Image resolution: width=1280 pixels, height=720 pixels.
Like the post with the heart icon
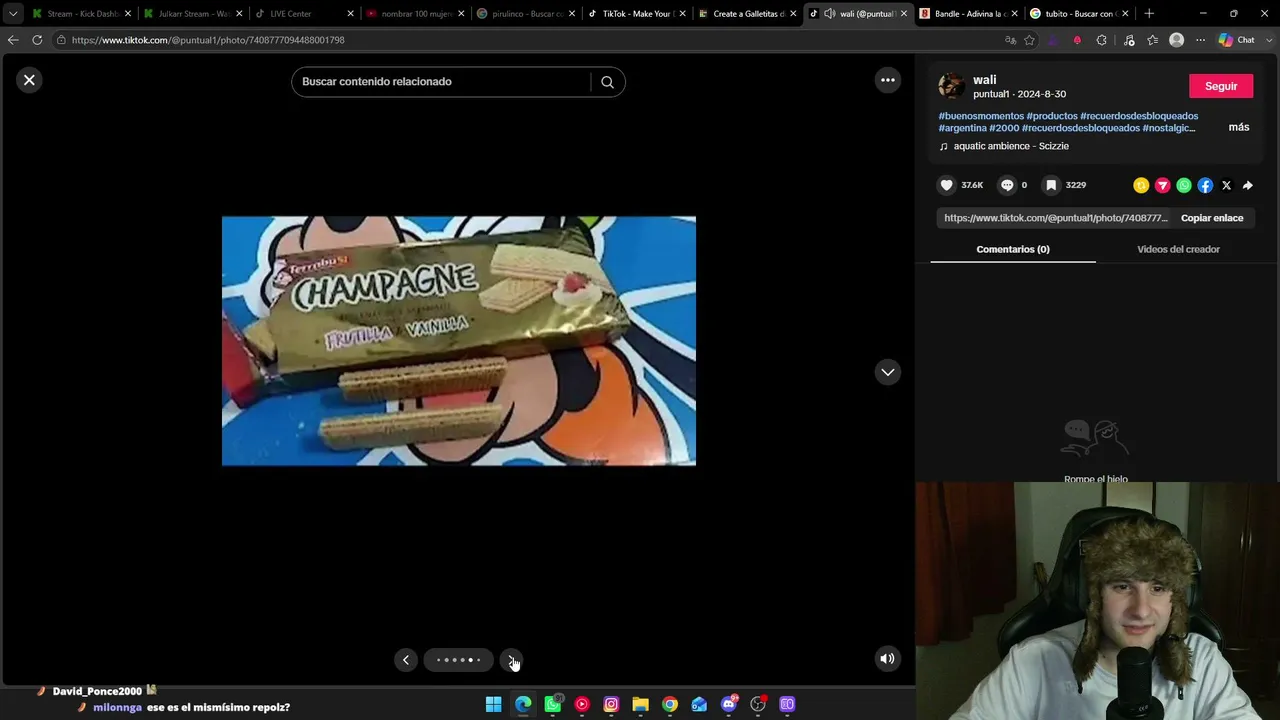coord(947,185)
